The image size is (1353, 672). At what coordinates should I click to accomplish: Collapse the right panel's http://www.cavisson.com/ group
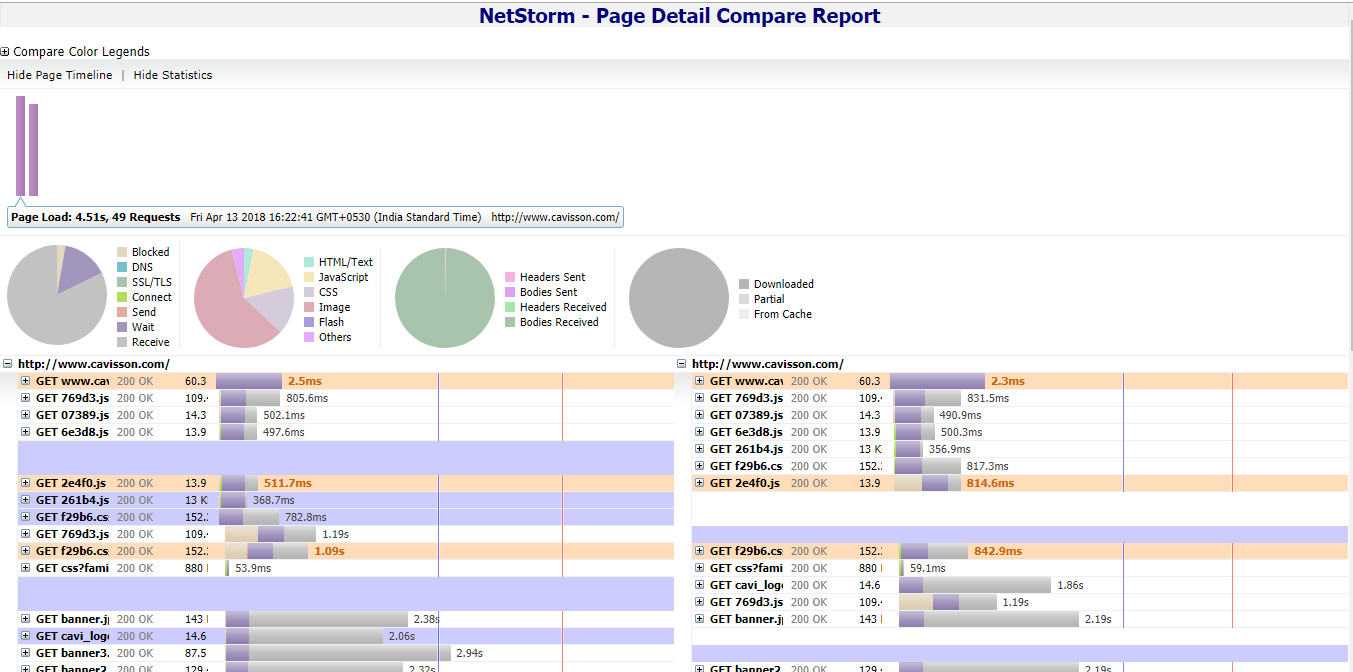click(x=682, y=364)
